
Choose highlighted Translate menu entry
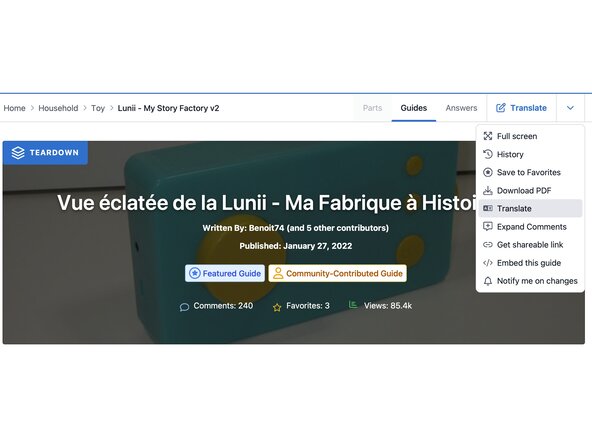pyautogui.click(x=530, y=208)
